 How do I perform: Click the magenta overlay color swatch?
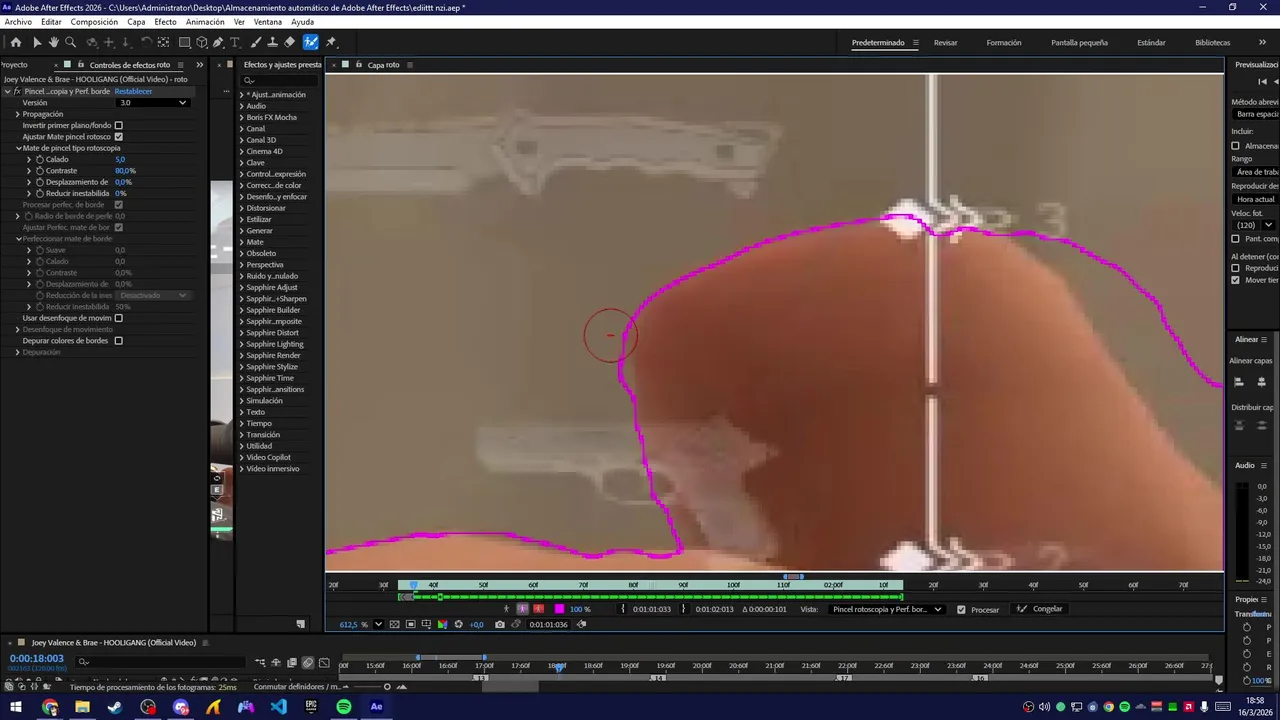coord(559,609)
